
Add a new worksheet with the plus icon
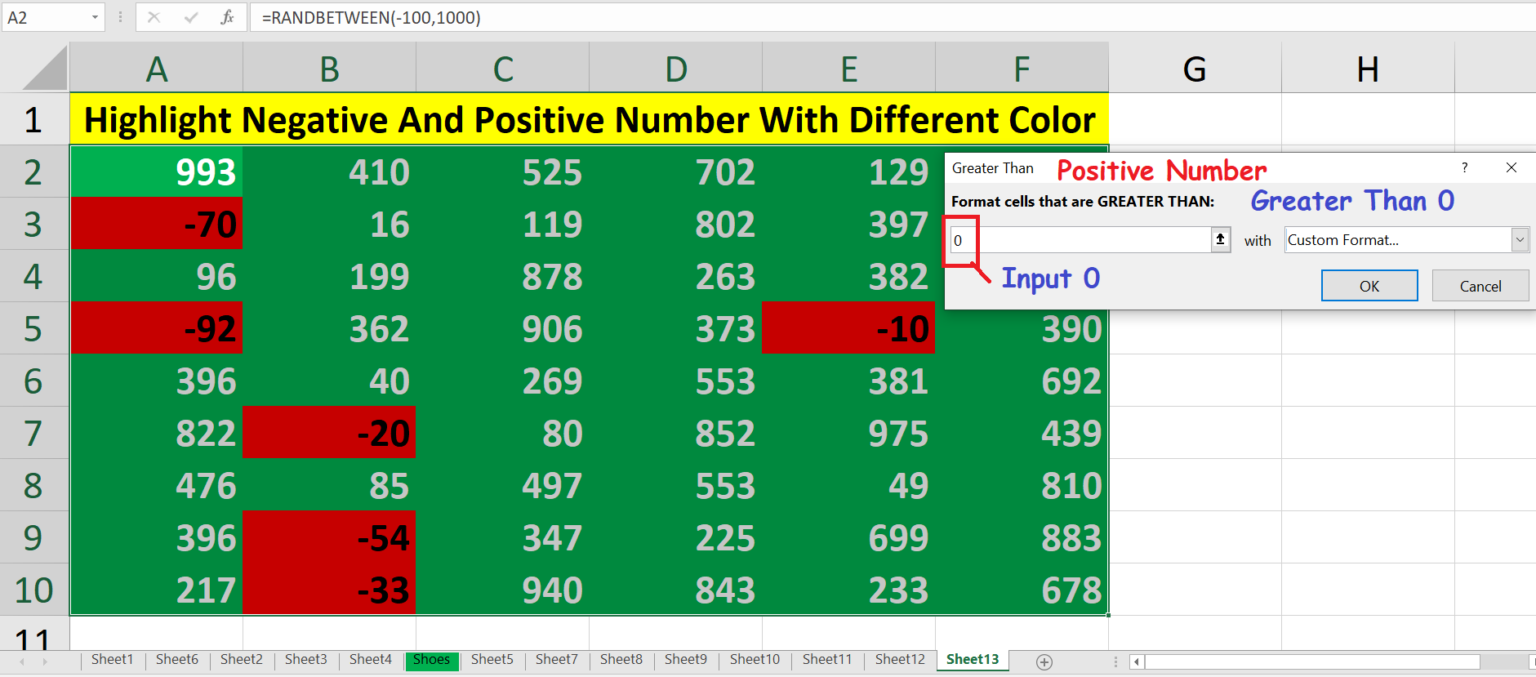pos(1044,660)
